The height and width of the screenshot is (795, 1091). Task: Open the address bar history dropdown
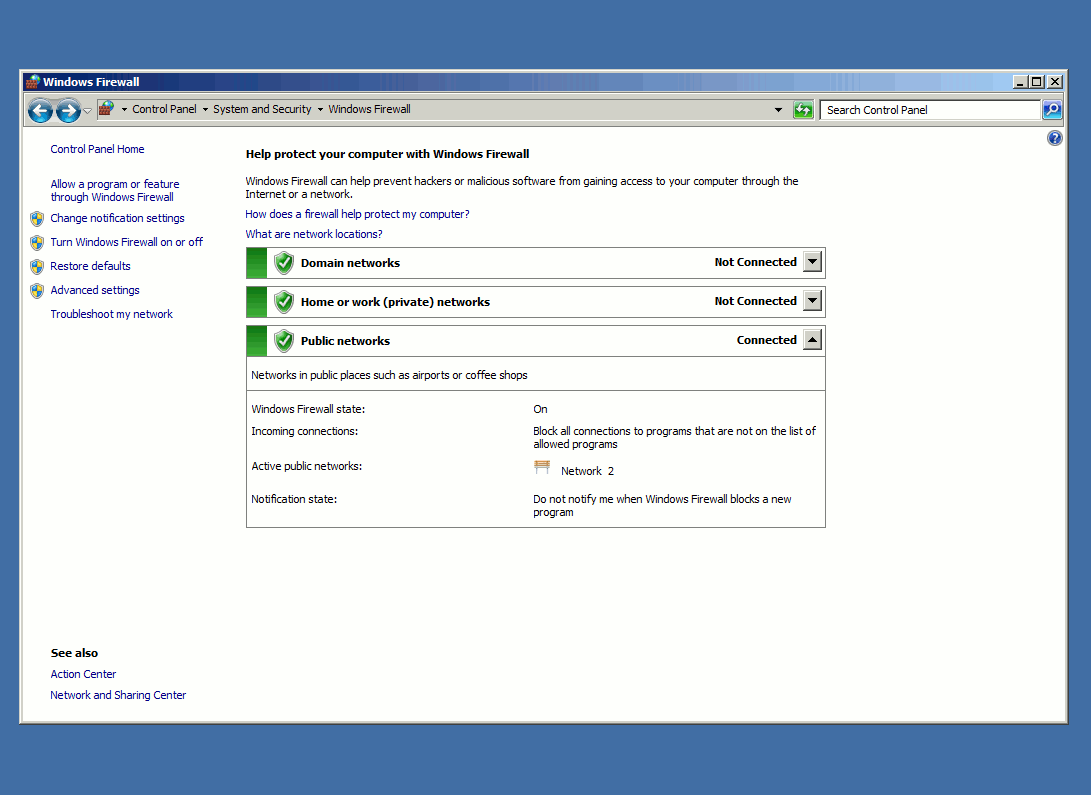tap(778, 110)
